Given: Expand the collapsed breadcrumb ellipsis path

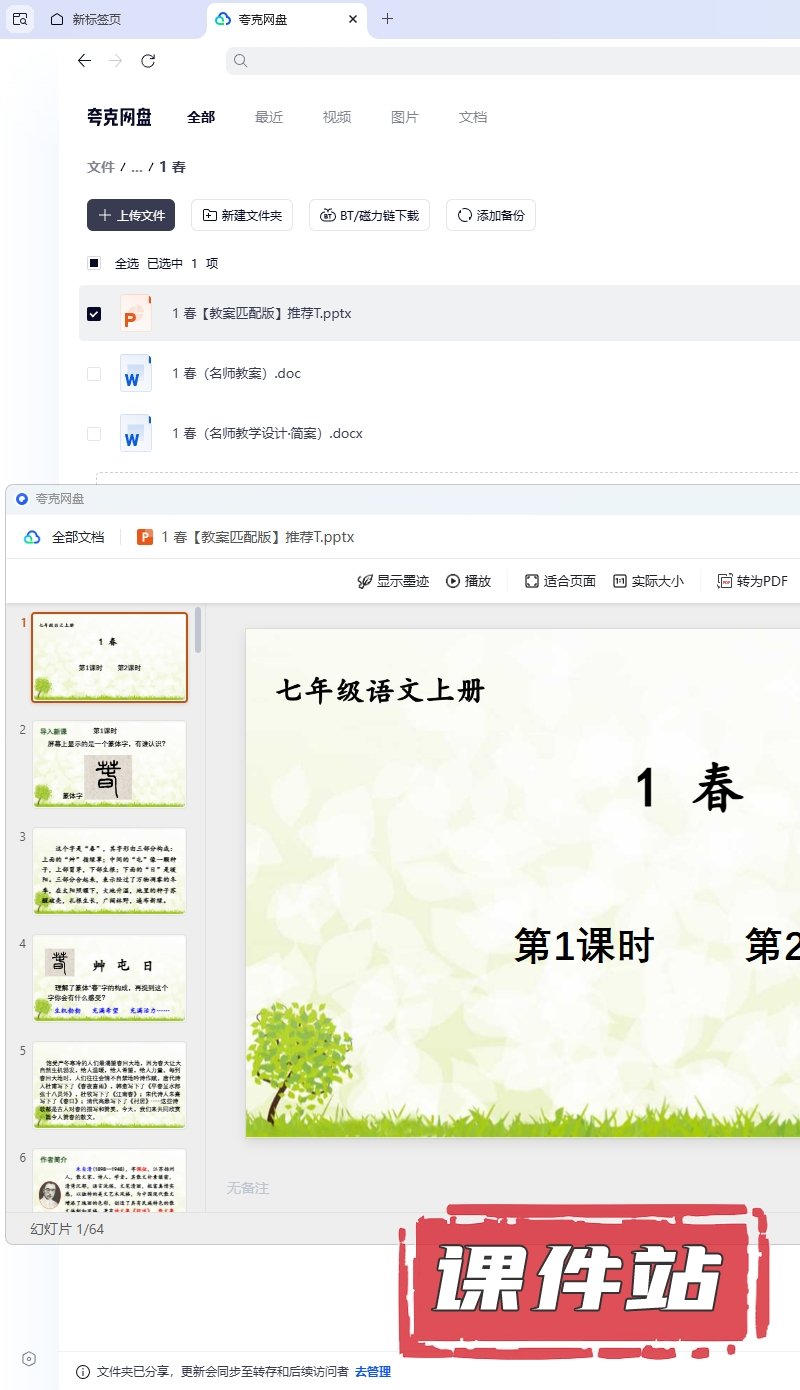Looking at the screenshot, I should pyautogui.click(x=137, y=167).
